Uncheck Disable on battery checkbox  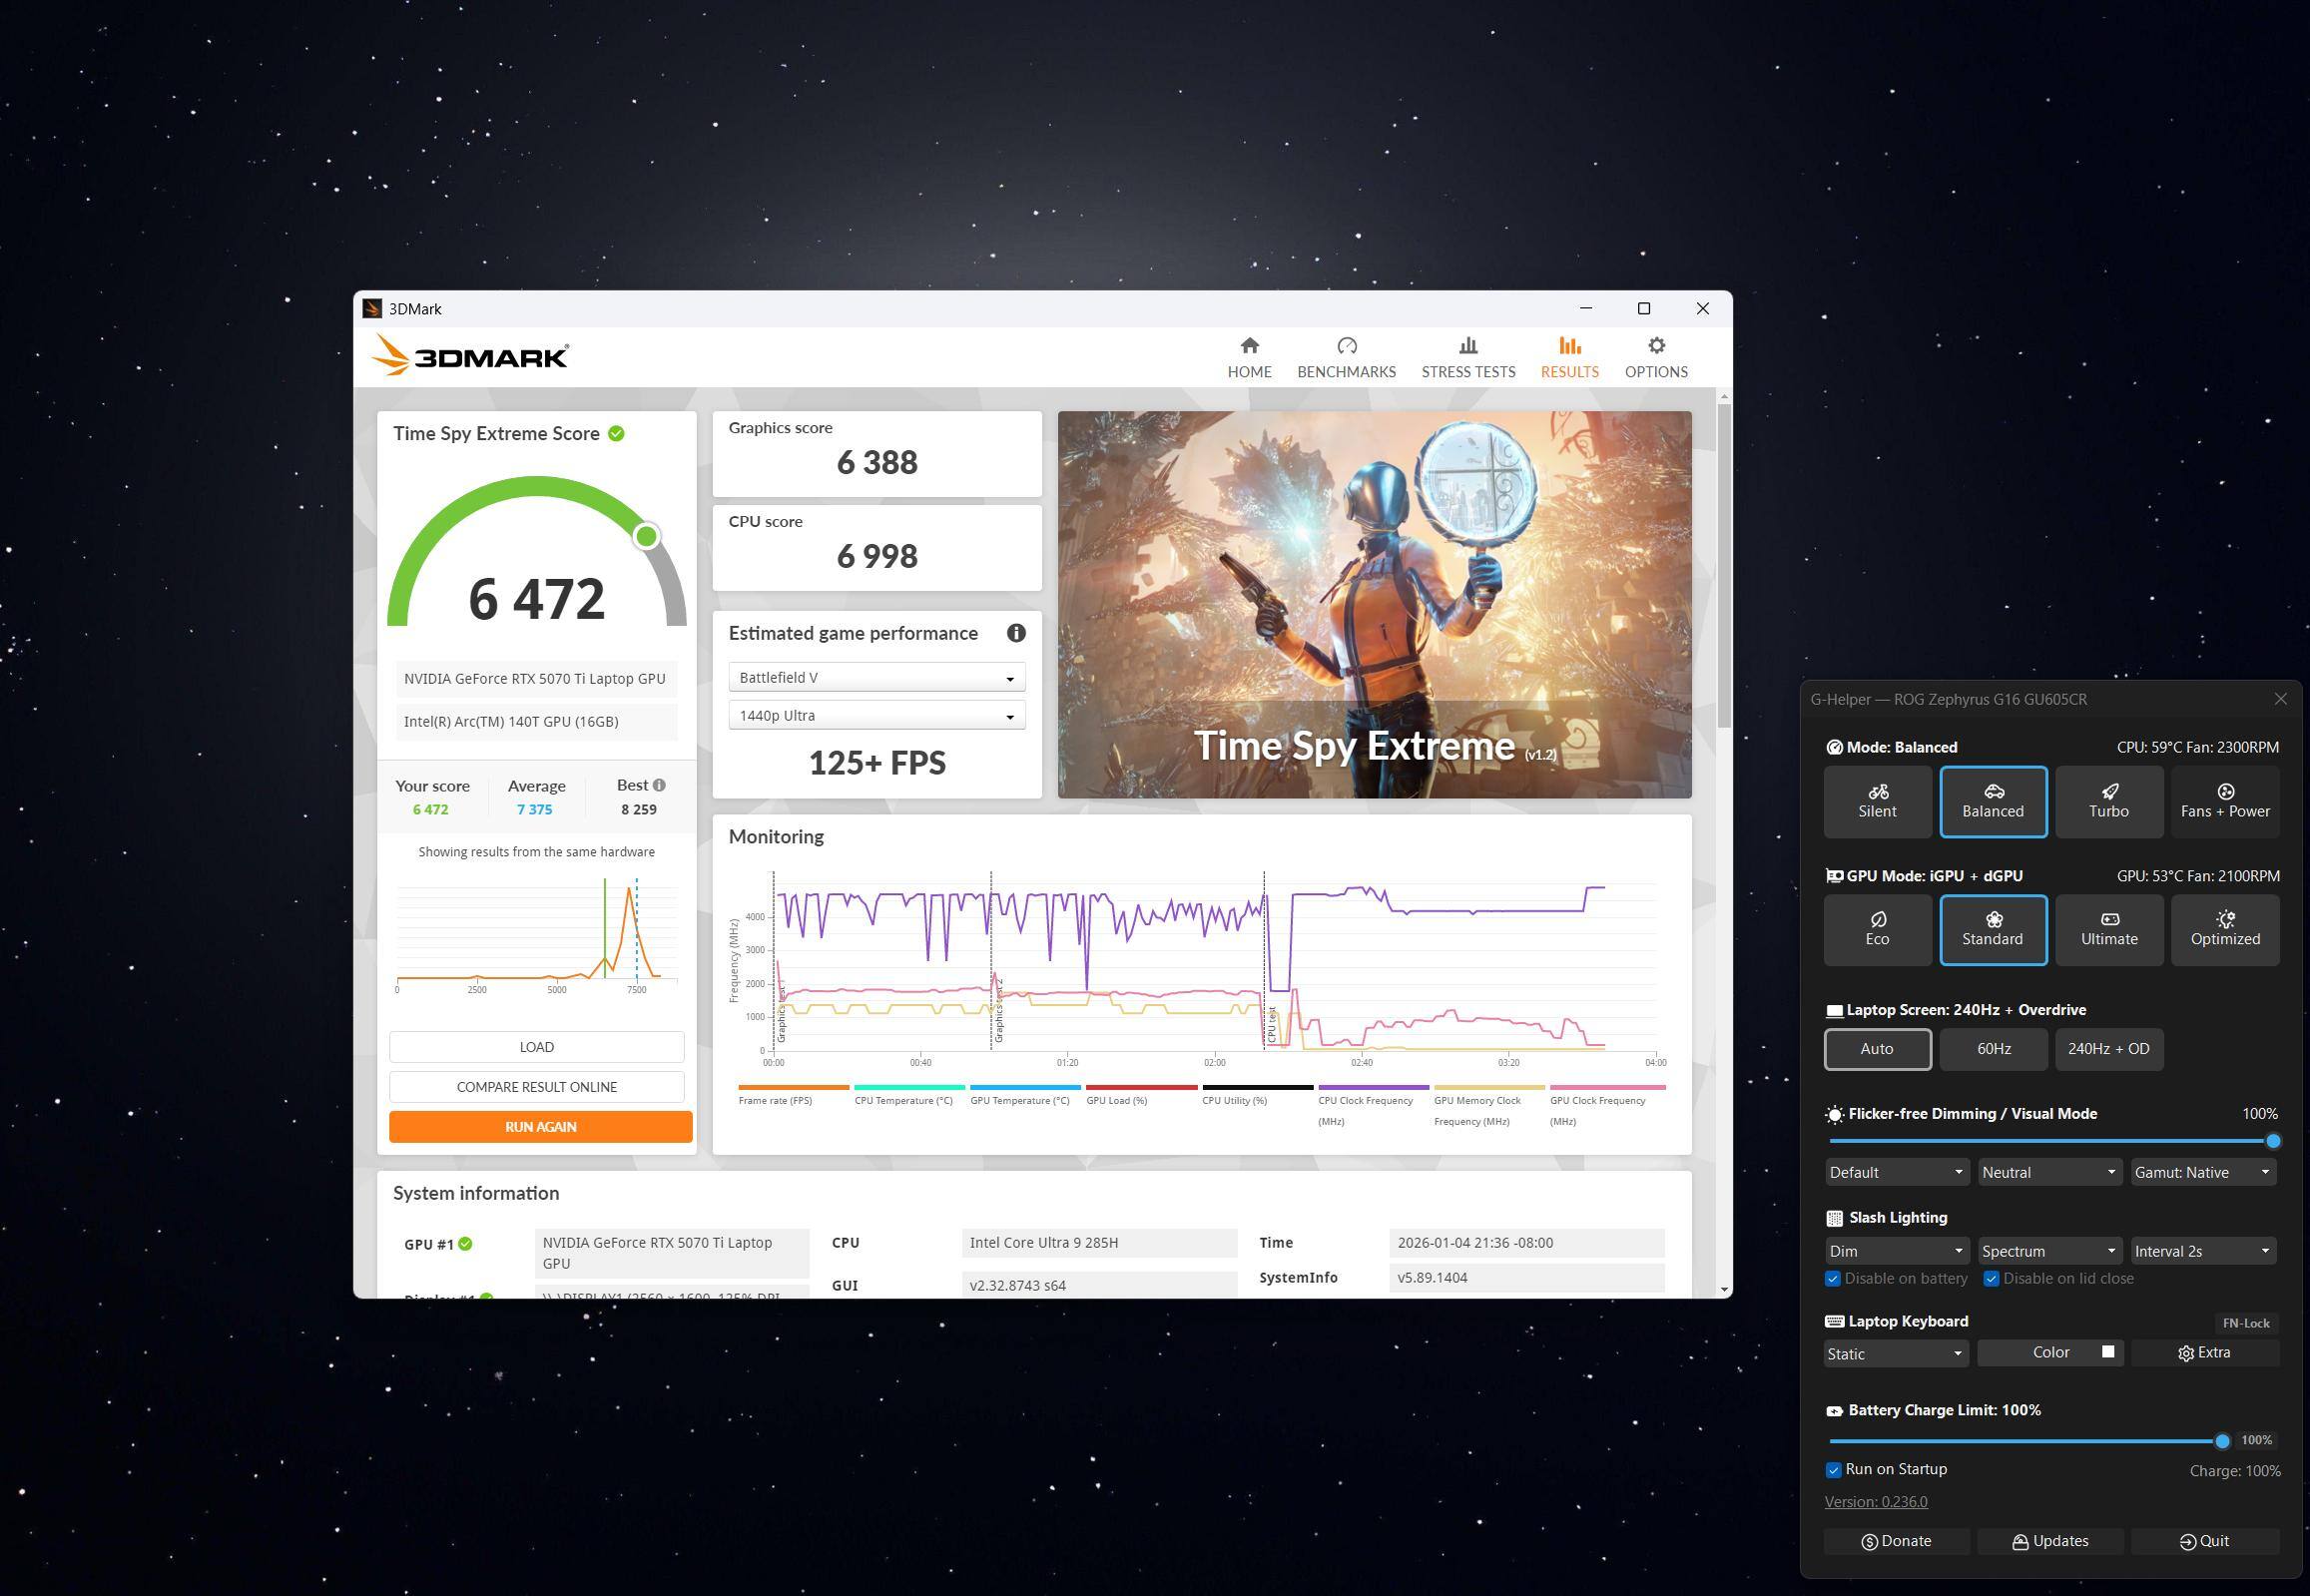click(x=1833, y=1278)
